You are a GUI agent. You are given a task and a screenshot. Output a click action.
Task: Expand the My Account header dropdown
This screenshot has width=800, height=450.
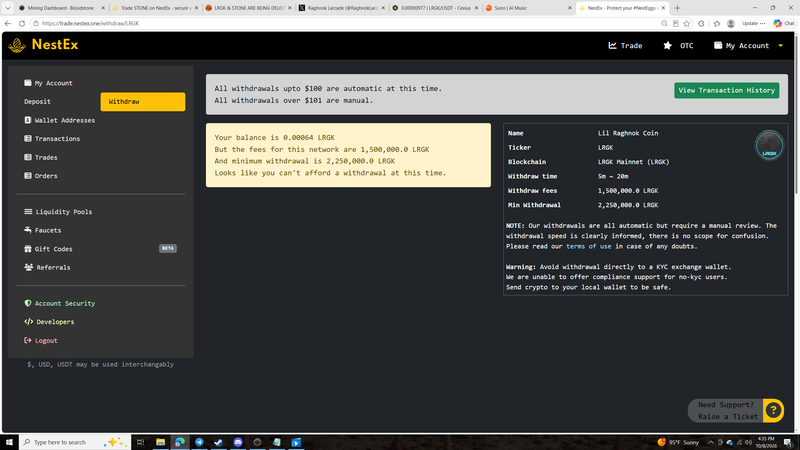click(x=748, y=45)
